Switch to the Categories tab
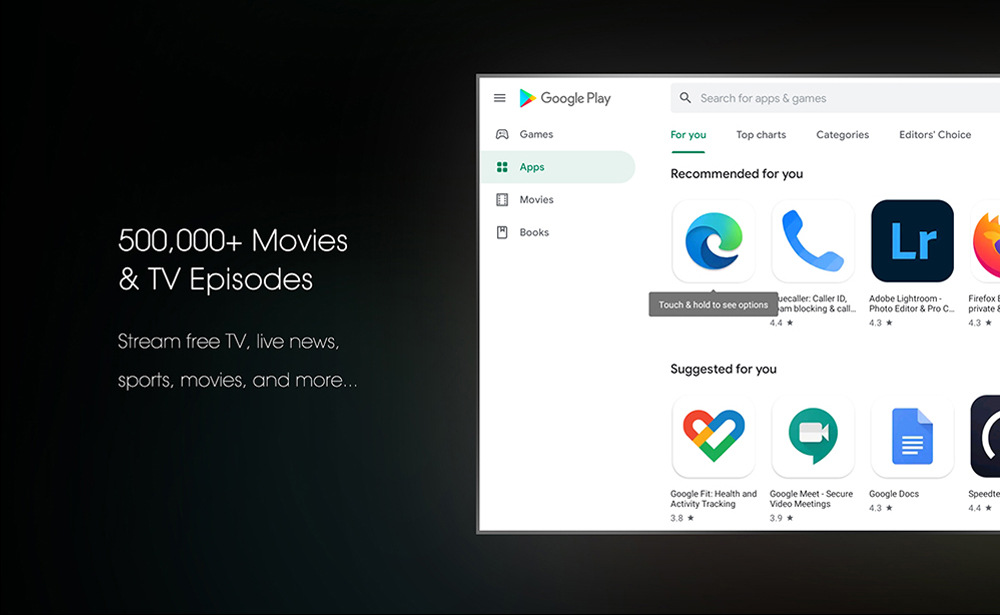The width and height of the screenshot is (1000, 615). click(x=842, y=135)
